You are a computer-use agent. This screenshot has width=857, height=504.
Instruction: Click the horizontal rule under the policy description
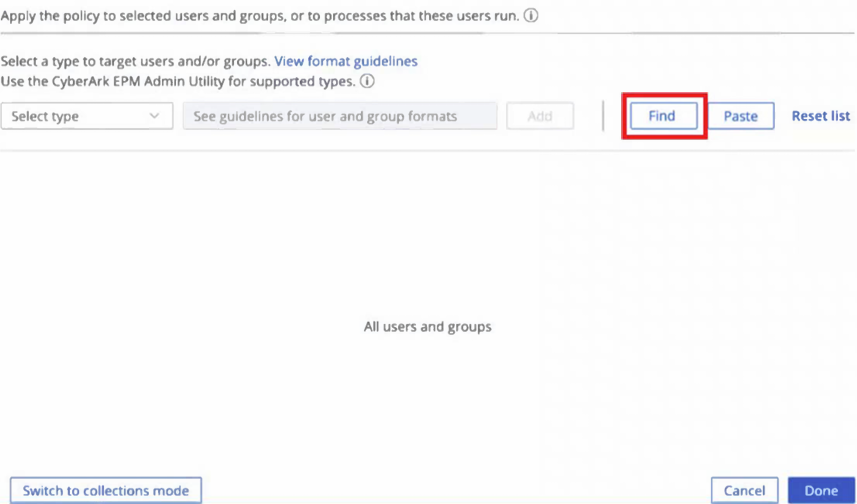tap(428, 33)
